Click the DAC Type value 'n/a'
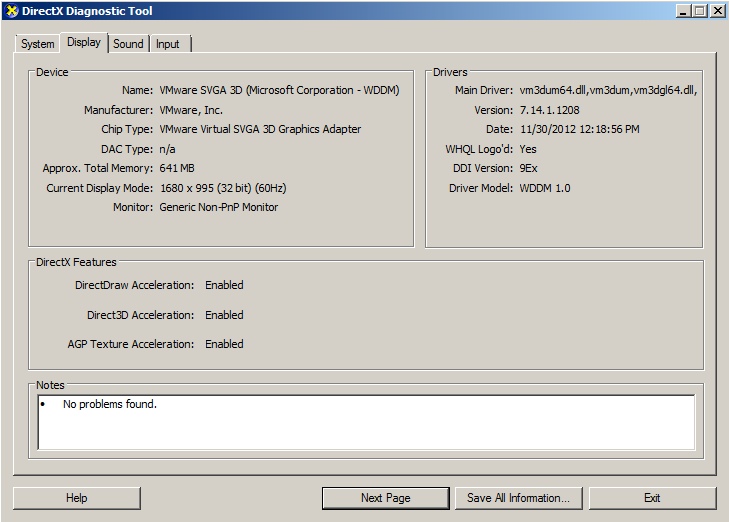The height and width of the screenshot is (522, 729). click(167, 149)
